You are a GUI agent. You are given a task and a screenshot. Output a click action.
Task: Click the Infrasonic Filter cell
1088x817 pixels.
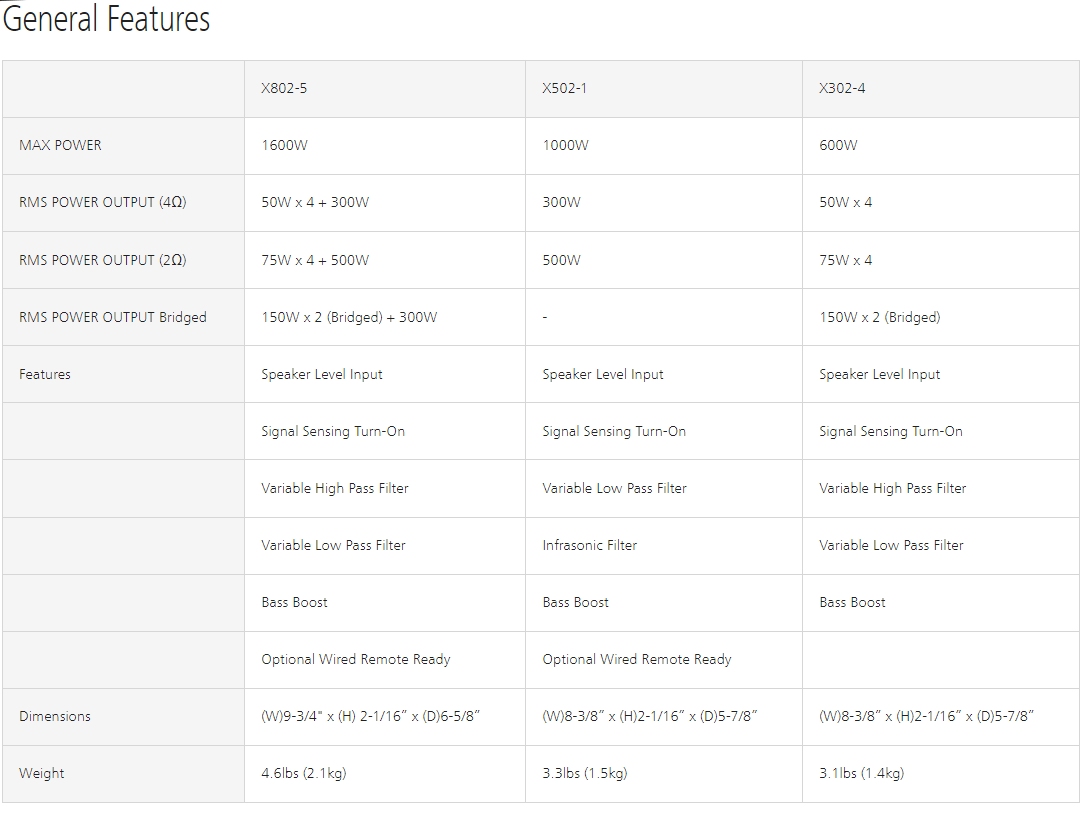tap(589, 545)
